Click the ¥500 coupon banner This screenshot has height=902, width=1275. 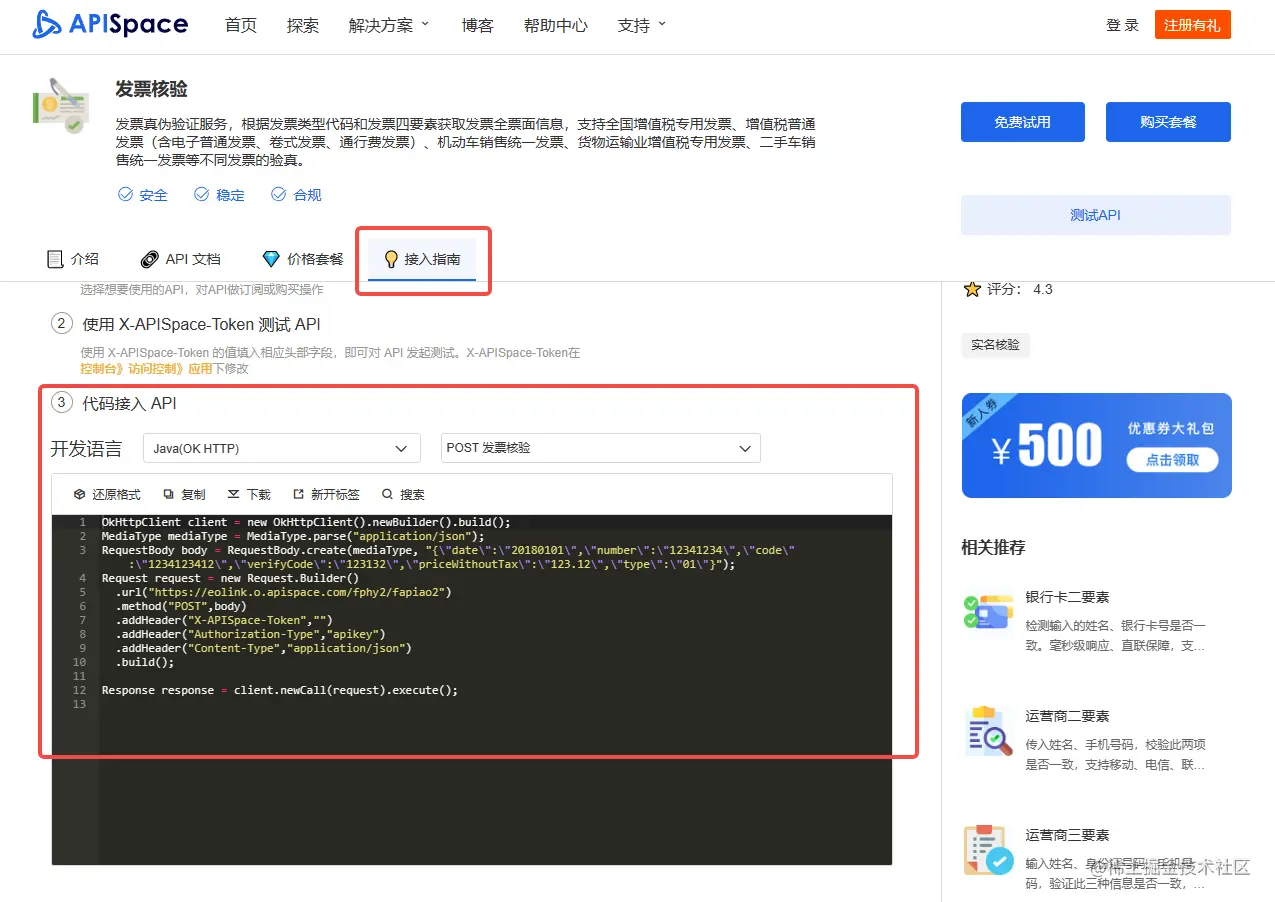[x=1096, y=445]
